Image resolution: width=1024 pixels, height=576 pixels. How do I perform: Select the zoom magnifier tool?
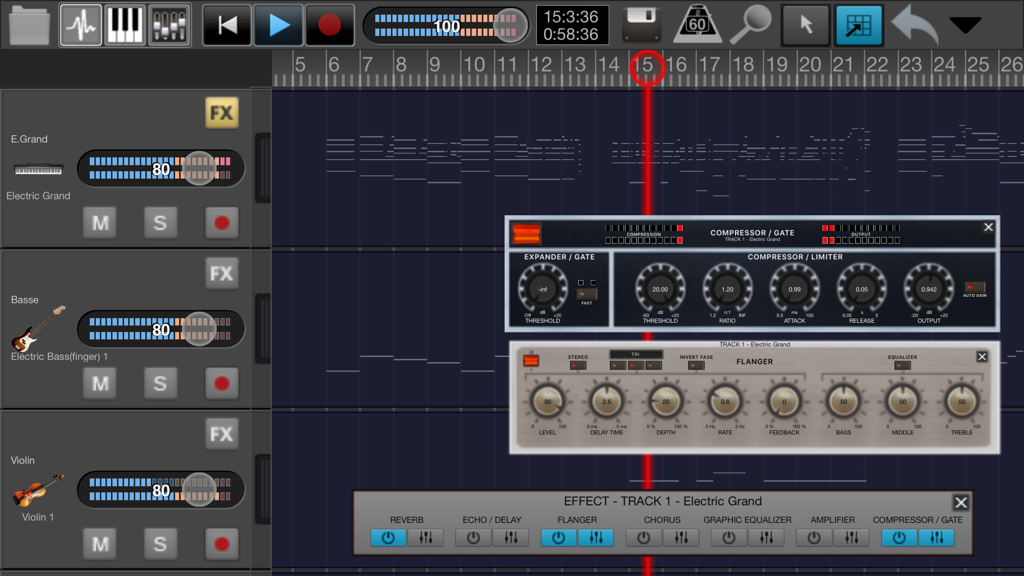click(752, 25)
